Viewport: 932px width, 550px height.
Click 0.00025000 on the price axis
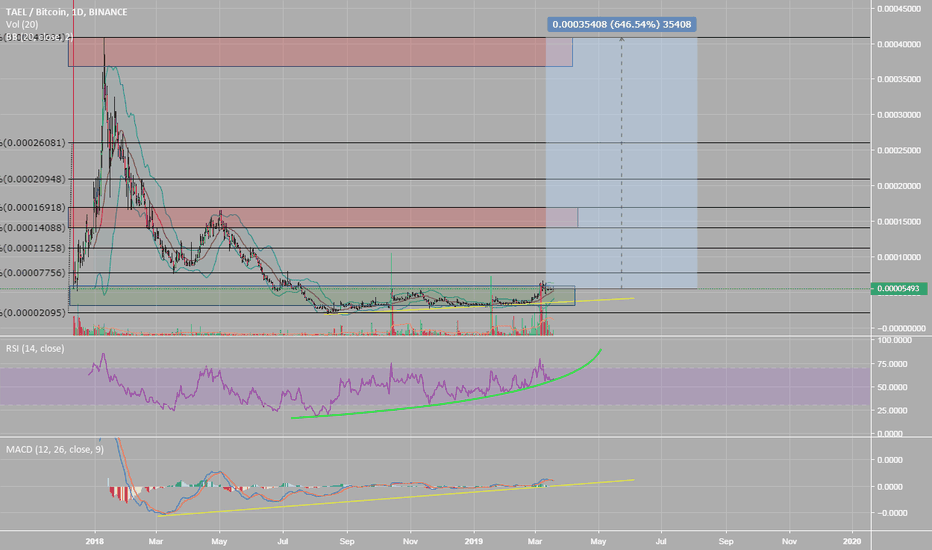click(x=899, y=150)
